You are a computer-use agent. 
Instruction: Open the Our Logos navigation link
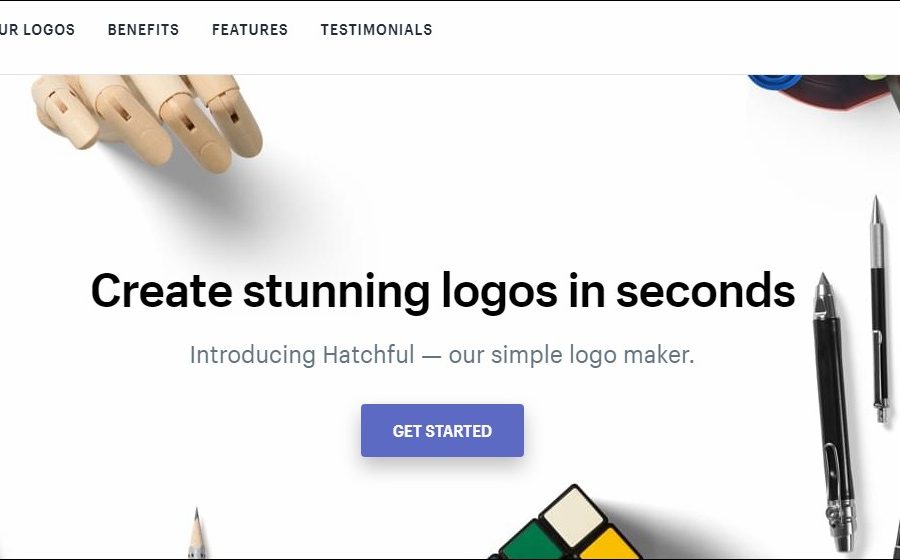click(37, 30)
